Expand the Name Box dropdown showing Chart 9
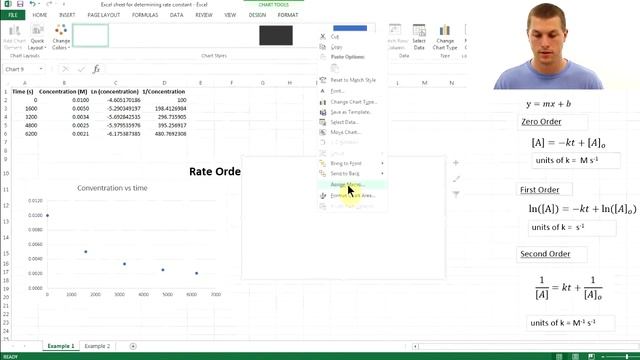The height and width of the screenshot is (360, 640). 41,69
